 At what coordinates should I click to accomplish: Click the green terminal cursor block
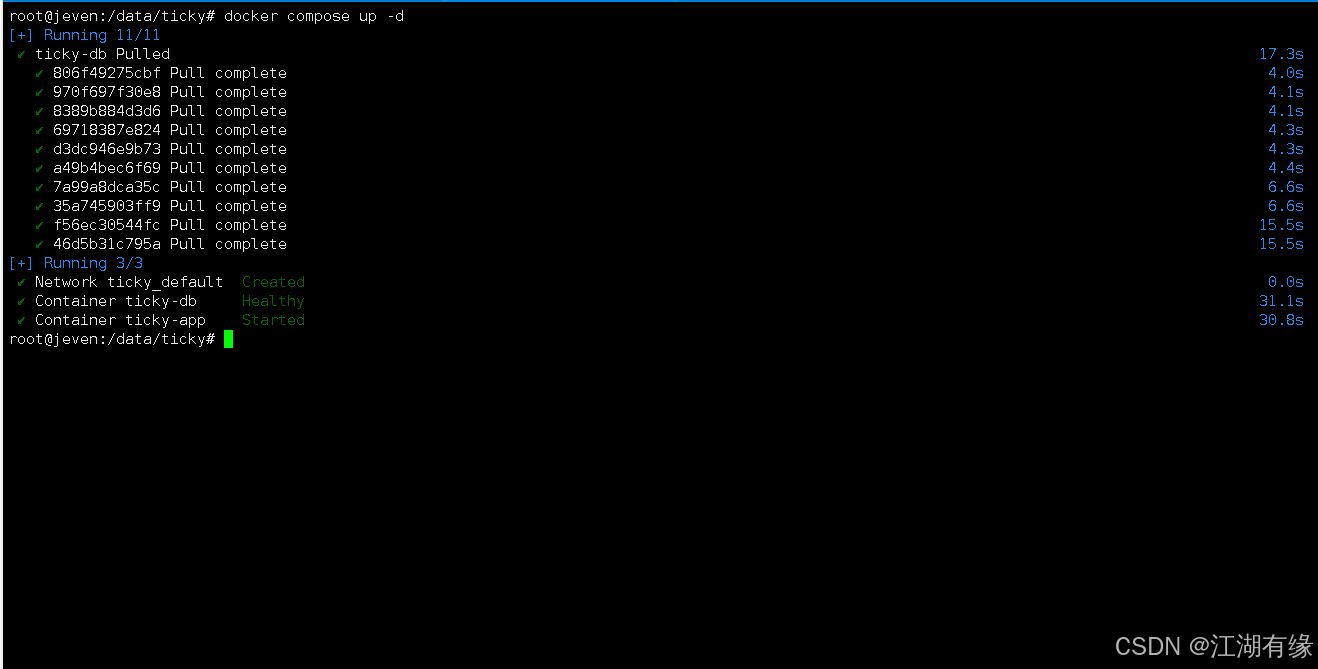tap(228, 339)
